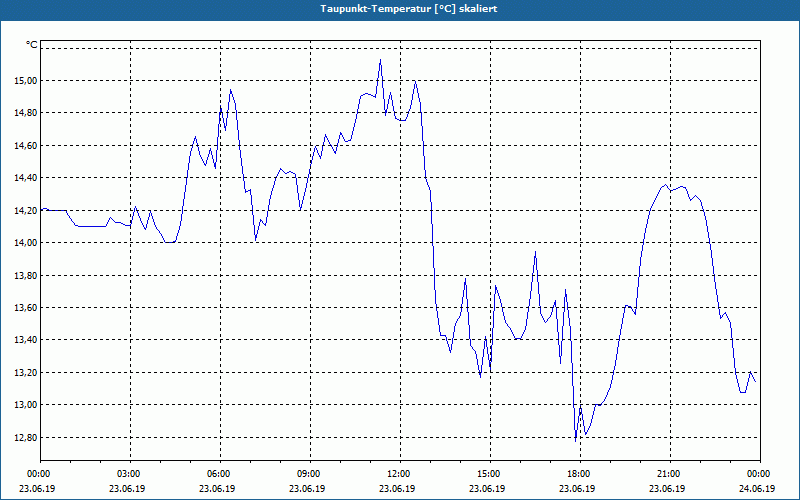
Task: Select the 13,00 y-axis value
Action: pos(26,405)
